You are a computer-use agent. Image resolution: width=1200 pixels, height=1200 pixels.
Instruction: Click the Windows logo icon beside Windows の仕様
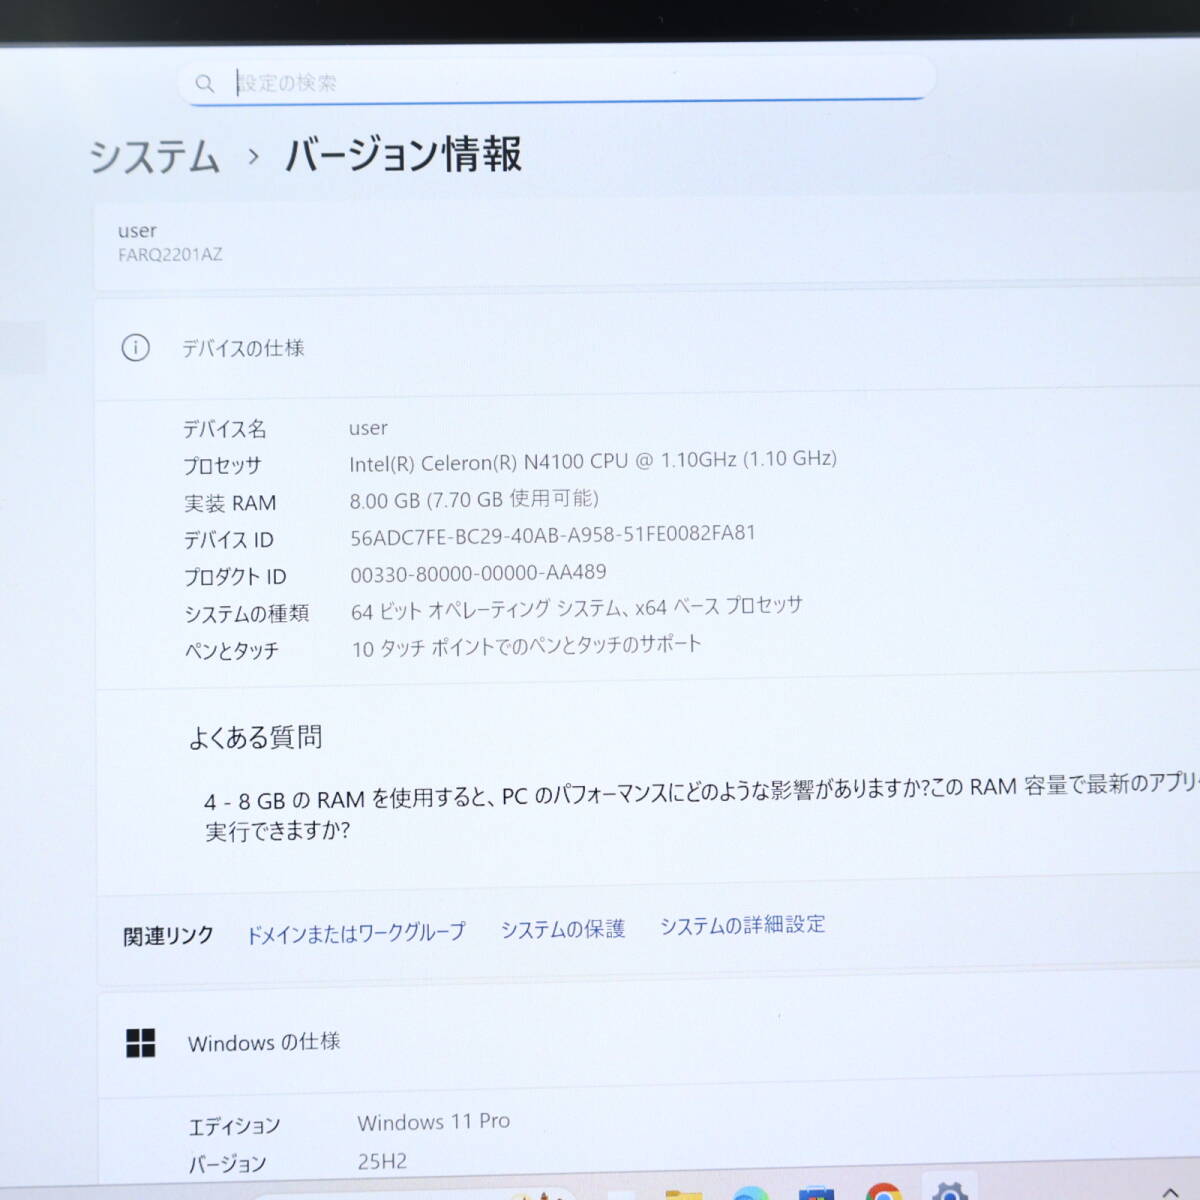tap(141, 1043)
